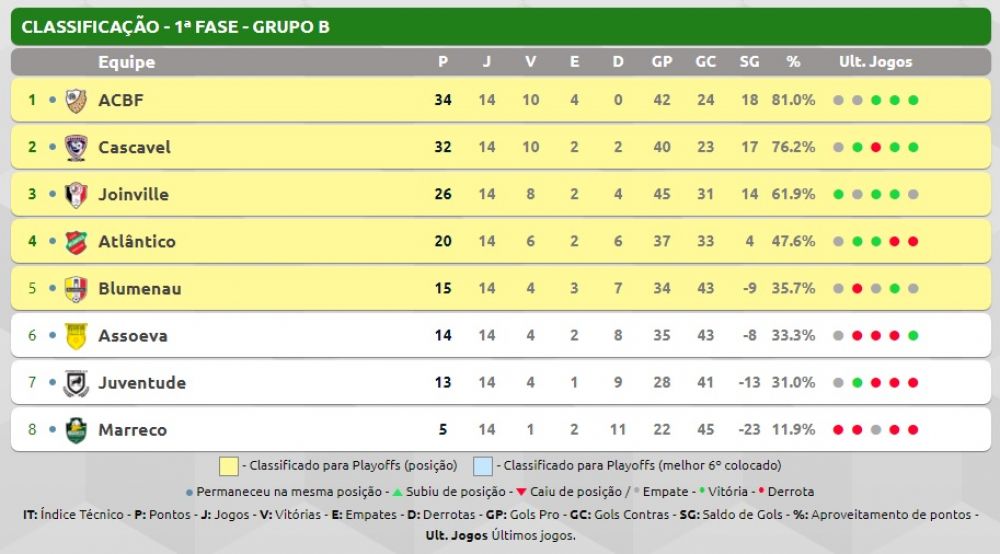Click the yellow Playoffs position legend swatch
Screen dimensions: 1000x554
click(228, 466)
